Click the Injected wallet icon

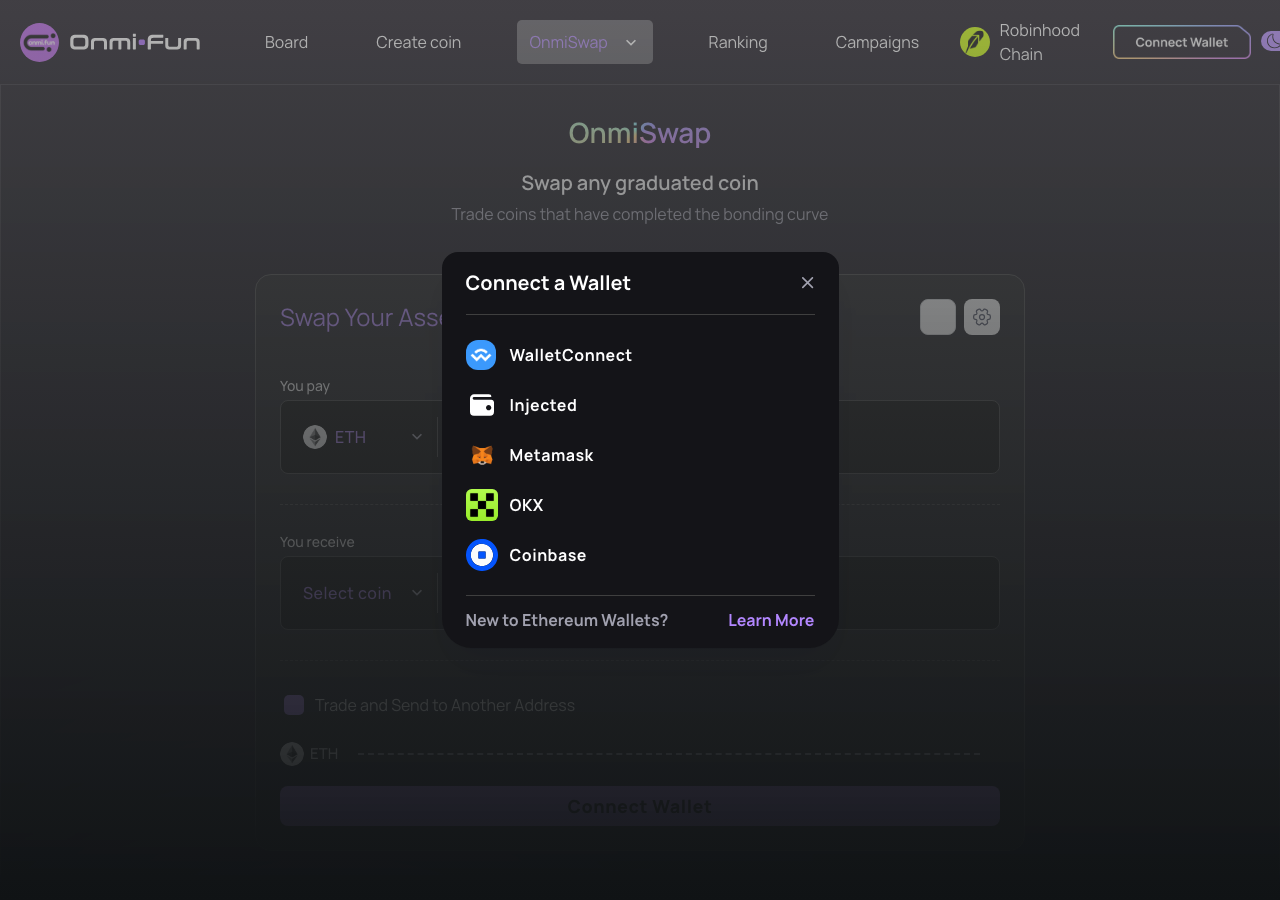pyautogui.click(x=481, y=405)
